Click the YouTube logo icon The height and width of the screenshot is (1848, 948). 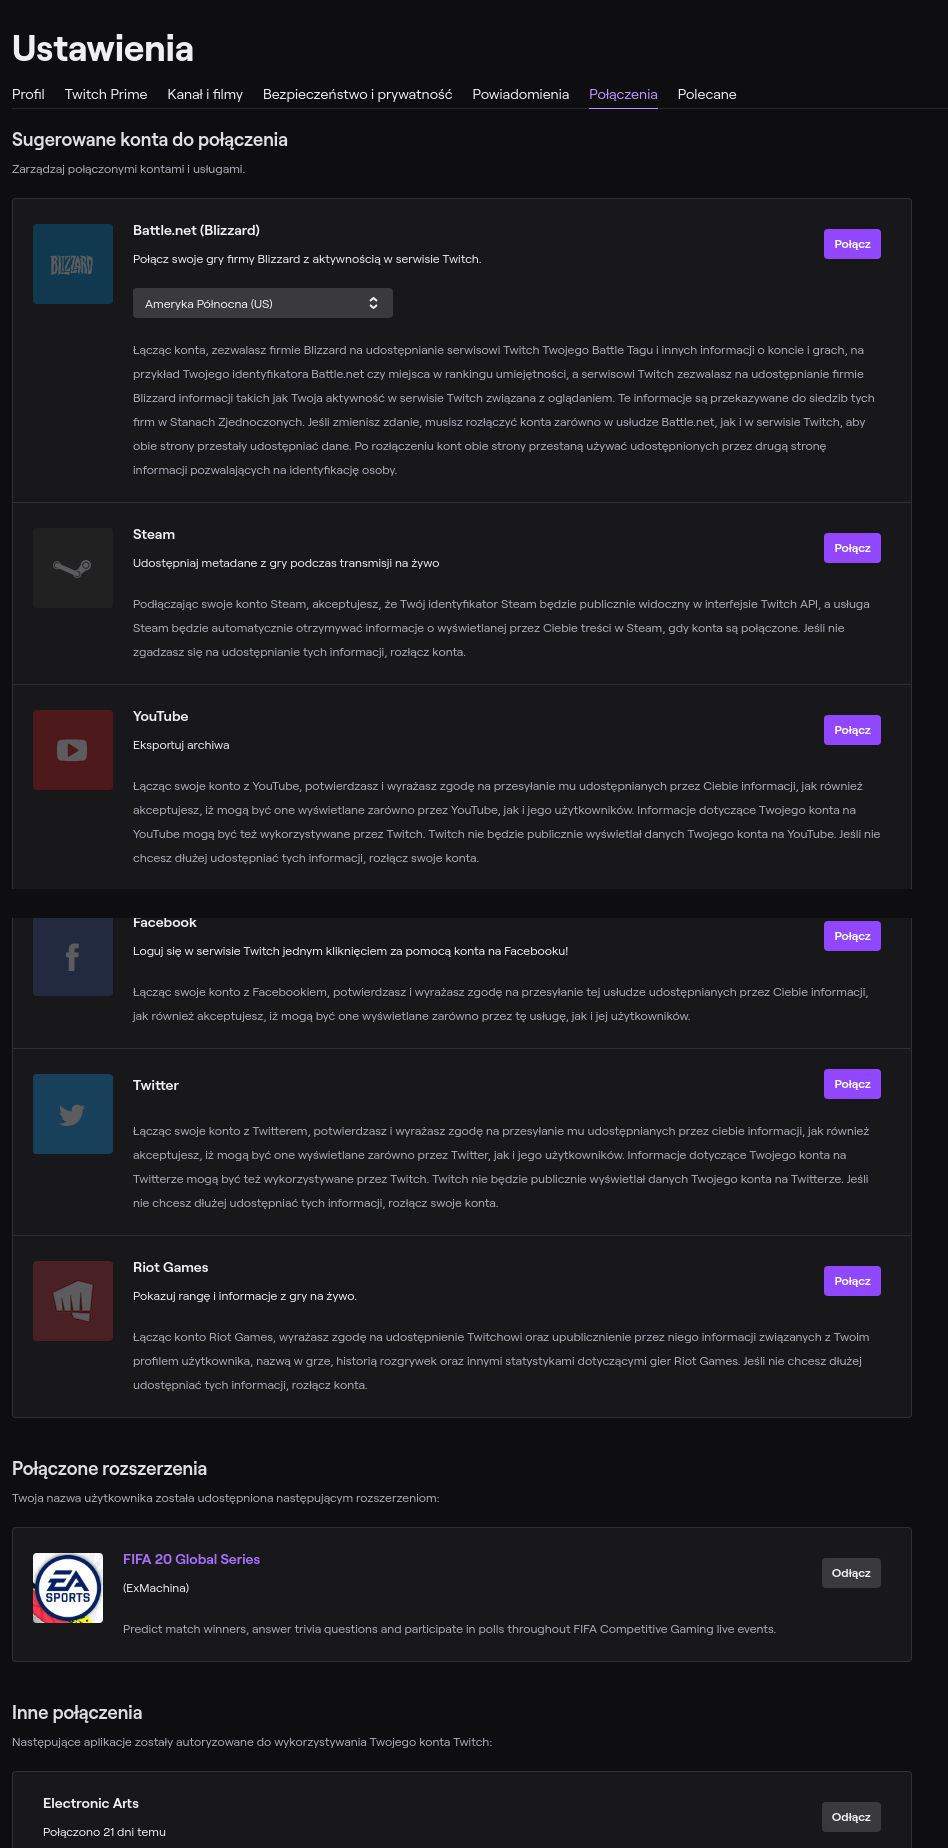(72, 750)
